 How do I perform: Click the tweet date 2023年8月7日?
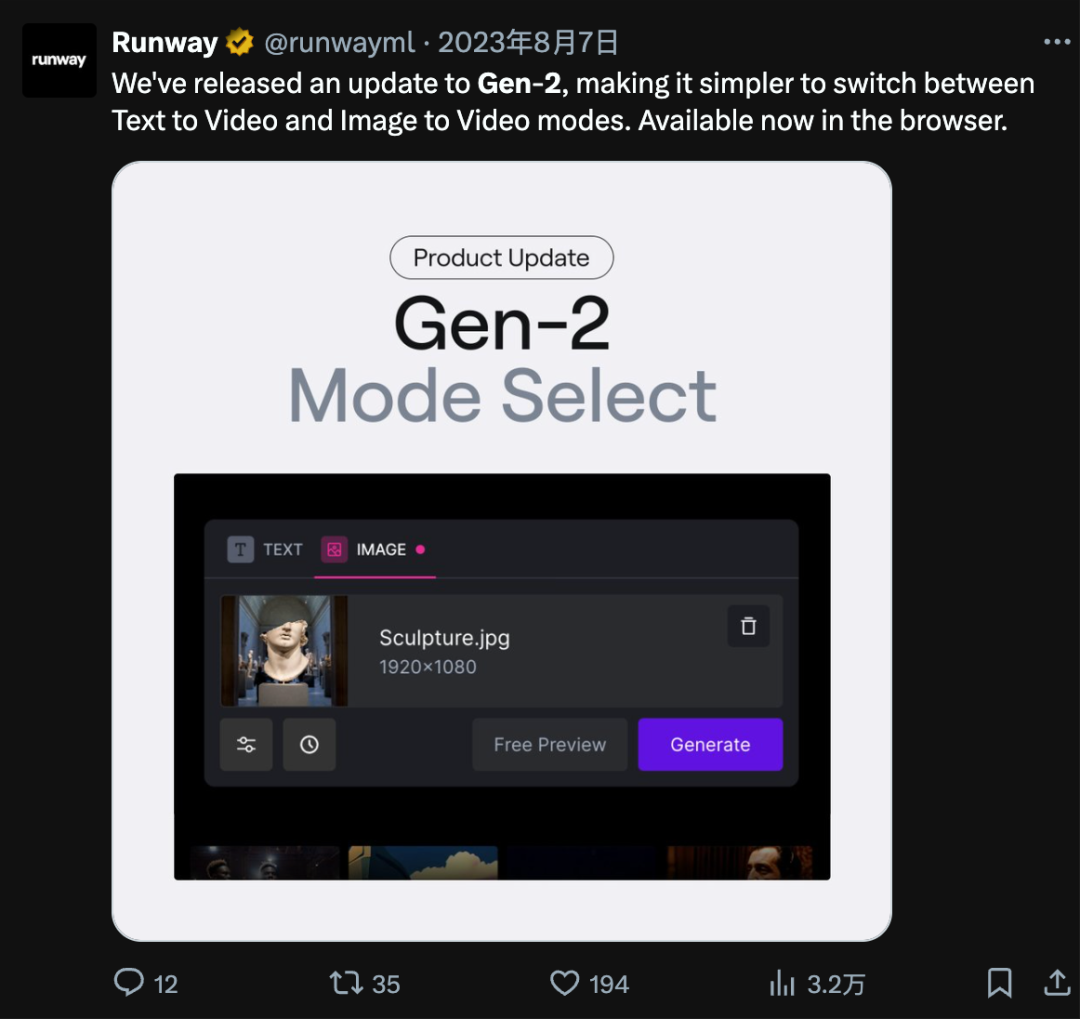(x=528, y=43)
